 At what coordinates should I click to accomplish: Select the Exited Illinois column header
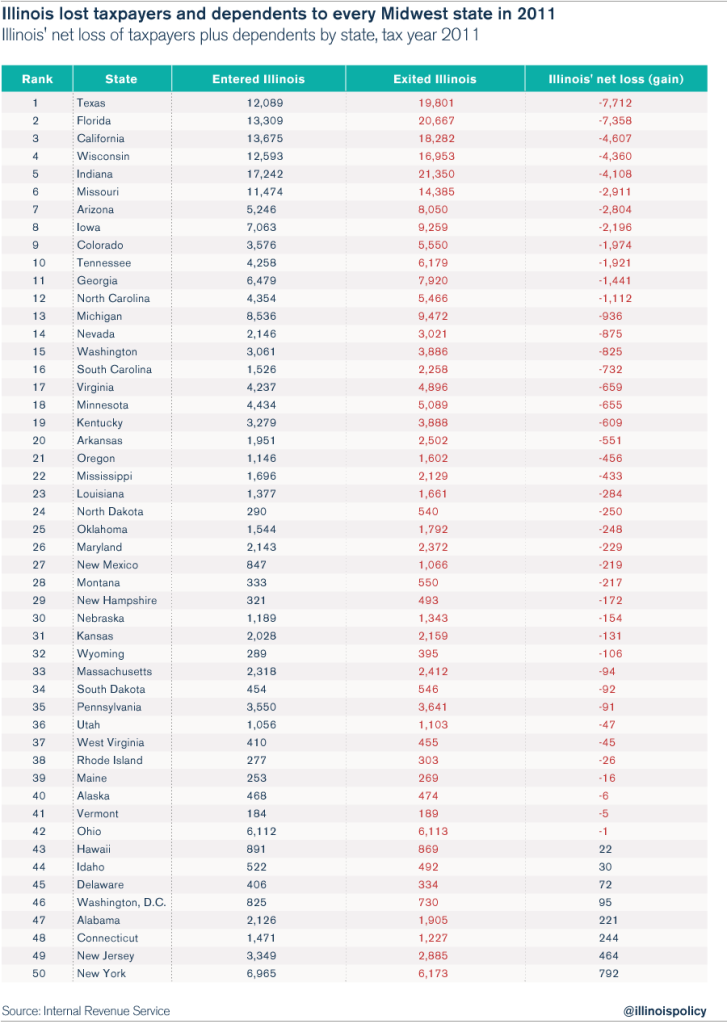click(435, 79)
